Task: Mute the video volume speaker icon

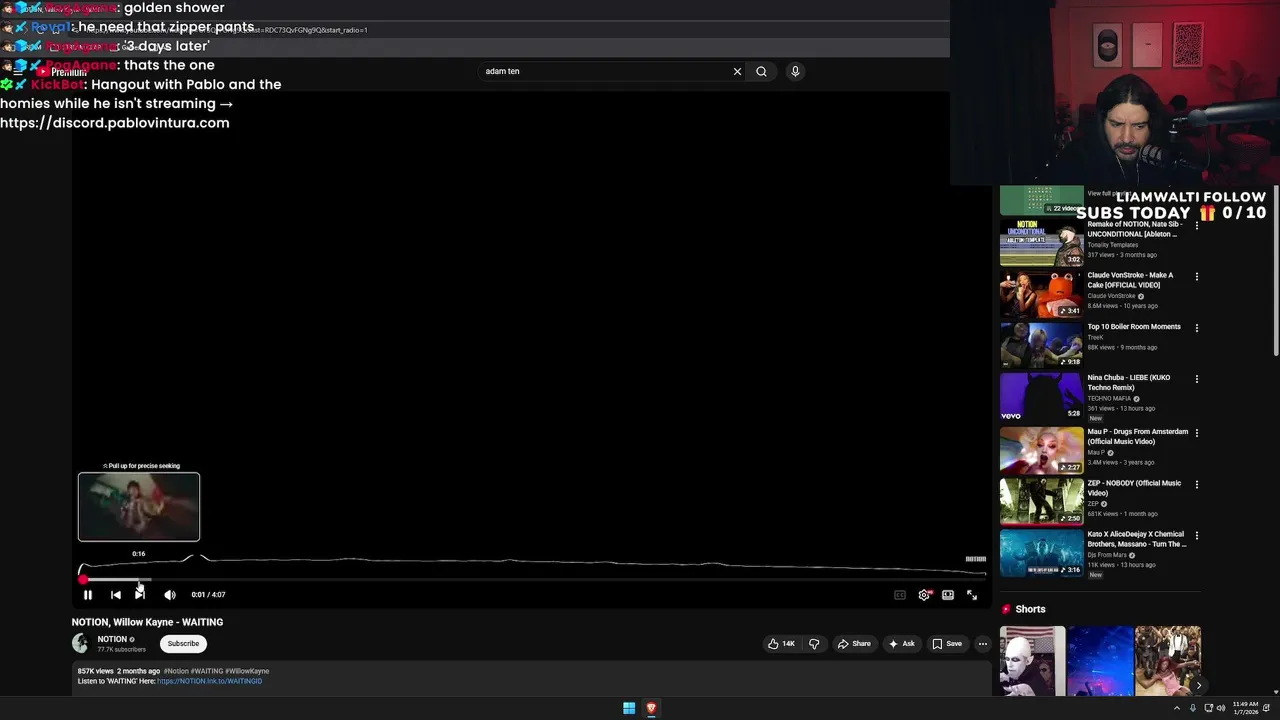Action: coord(170,595)
